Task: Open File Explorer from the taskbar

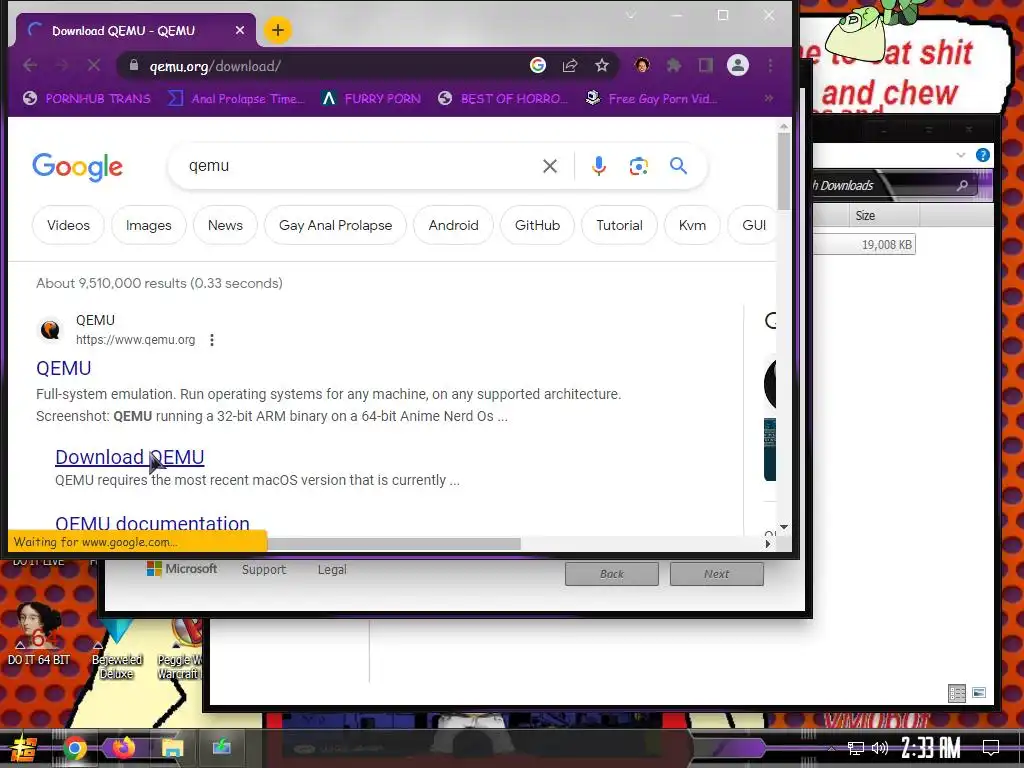Action: click(172, 748)
